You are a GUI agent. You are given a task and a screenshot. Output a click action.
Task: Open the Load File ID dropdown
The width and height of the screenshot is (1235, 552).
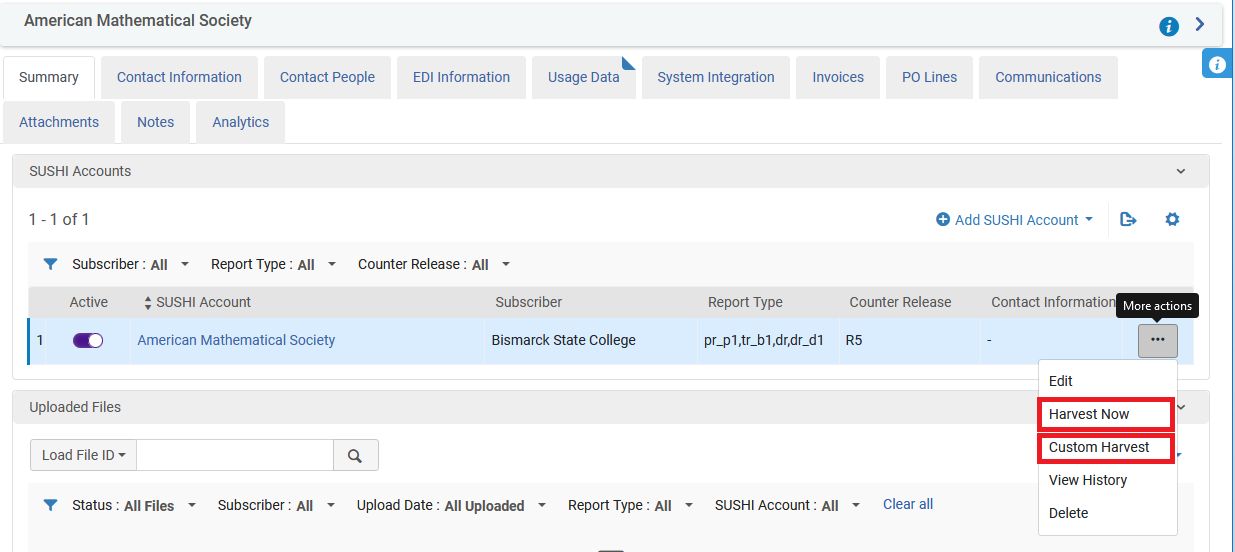[83, 455]
